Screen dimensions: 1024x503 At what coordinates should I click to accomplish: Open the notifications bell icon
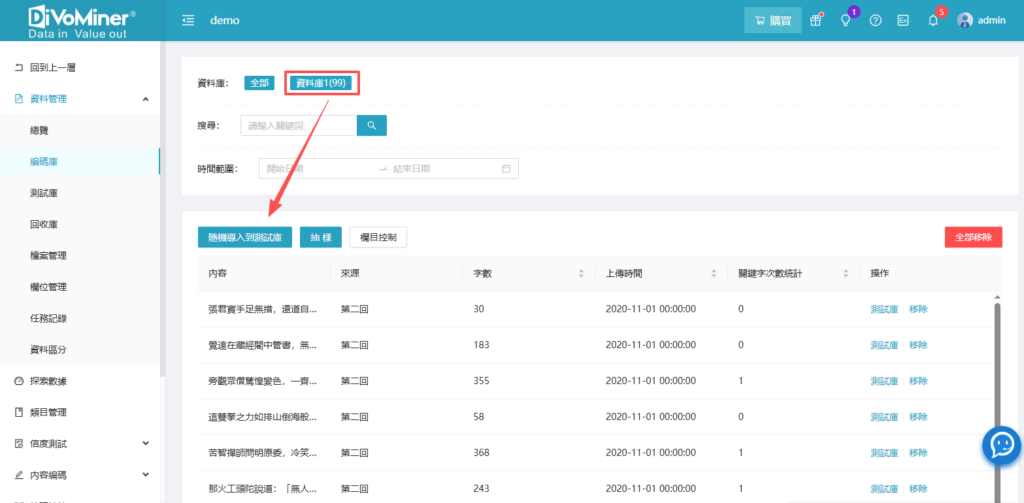pyautogui.click(x=933, y=21)
